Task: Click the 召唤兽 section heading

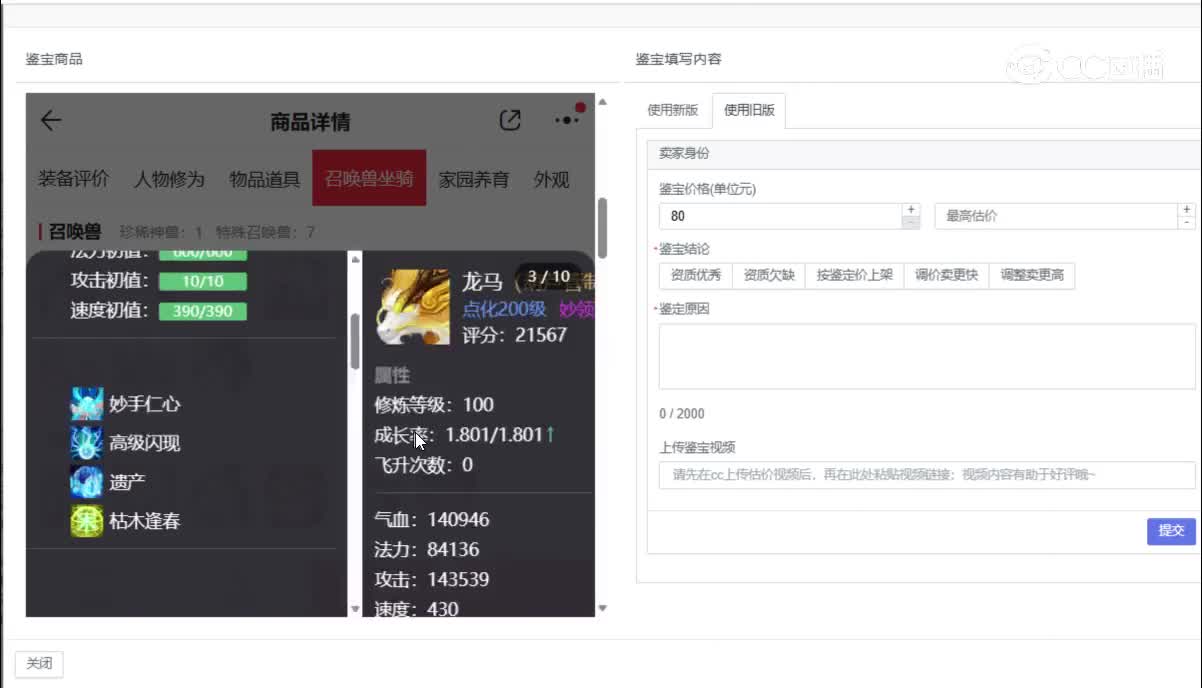Action: pyautogui.click(x=75, y=231)
